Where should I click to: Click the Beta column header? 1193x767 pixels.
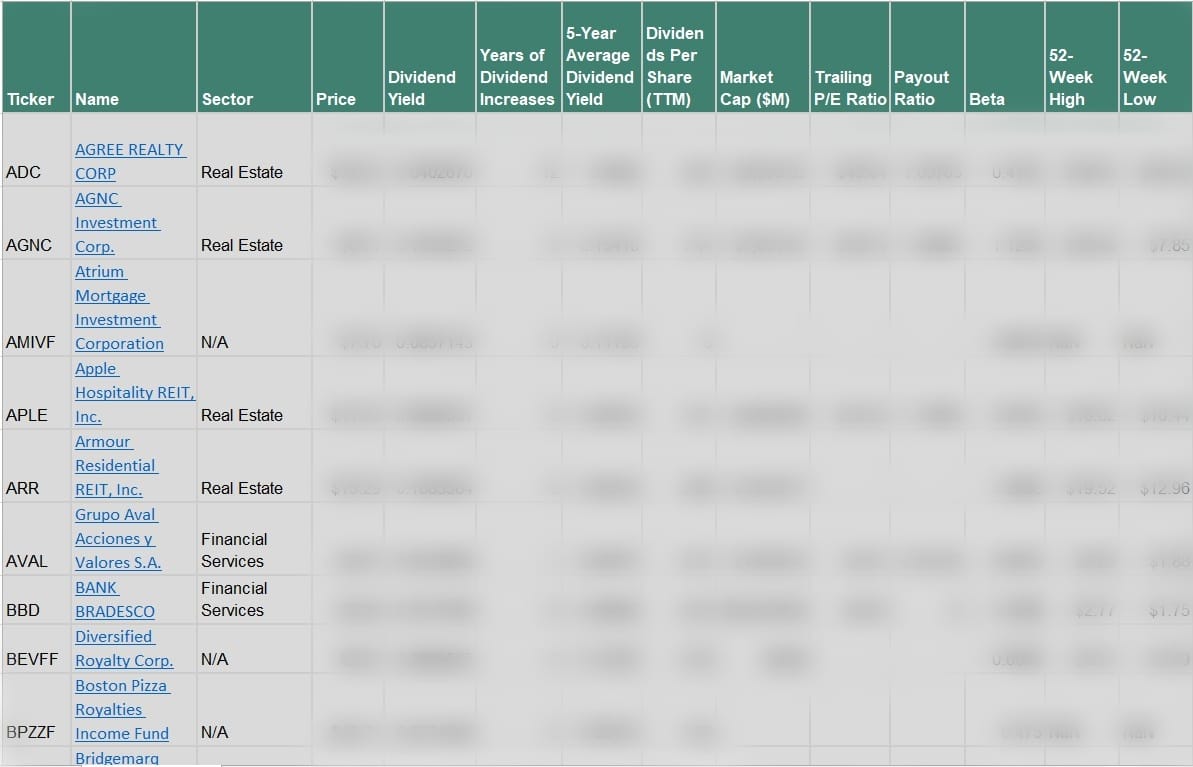[x=986, y=99]
